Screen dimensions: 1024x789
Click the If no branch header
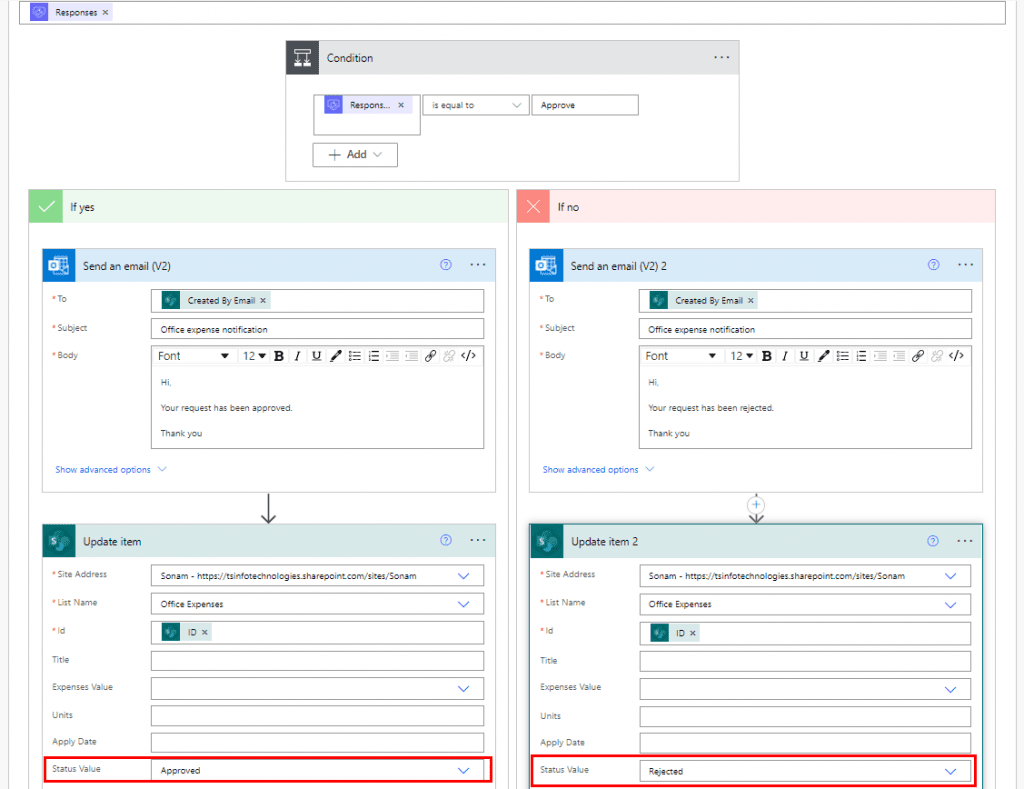pyautogui.click(x=756, y=206)
